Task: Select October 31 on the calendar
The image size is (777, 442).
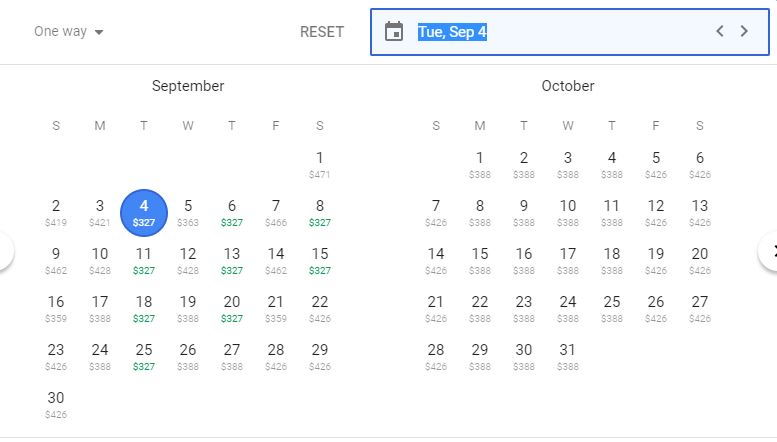Action: tap(568, 356)
